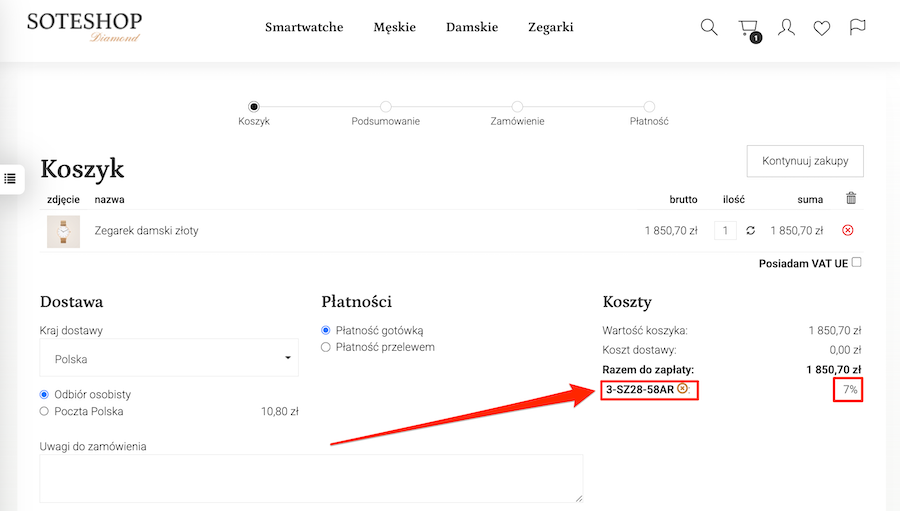Refresh quantity with the recalculate icon

[750, 230]
